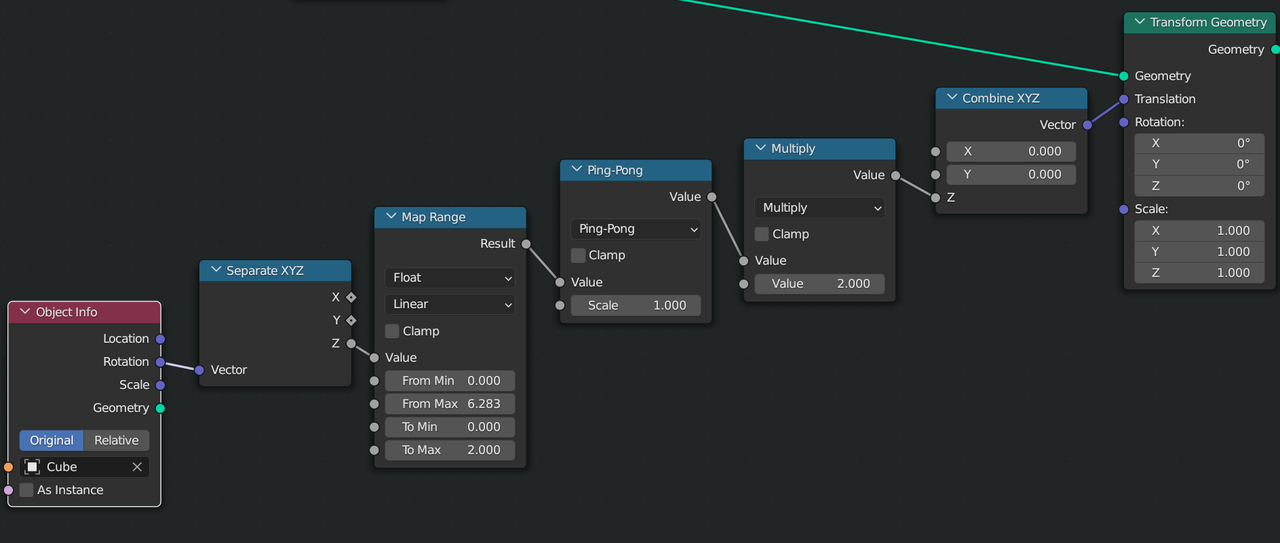The width and height of the screenshot is (1280, 543).
Task: Select the Original transform space
Action: 52,441
